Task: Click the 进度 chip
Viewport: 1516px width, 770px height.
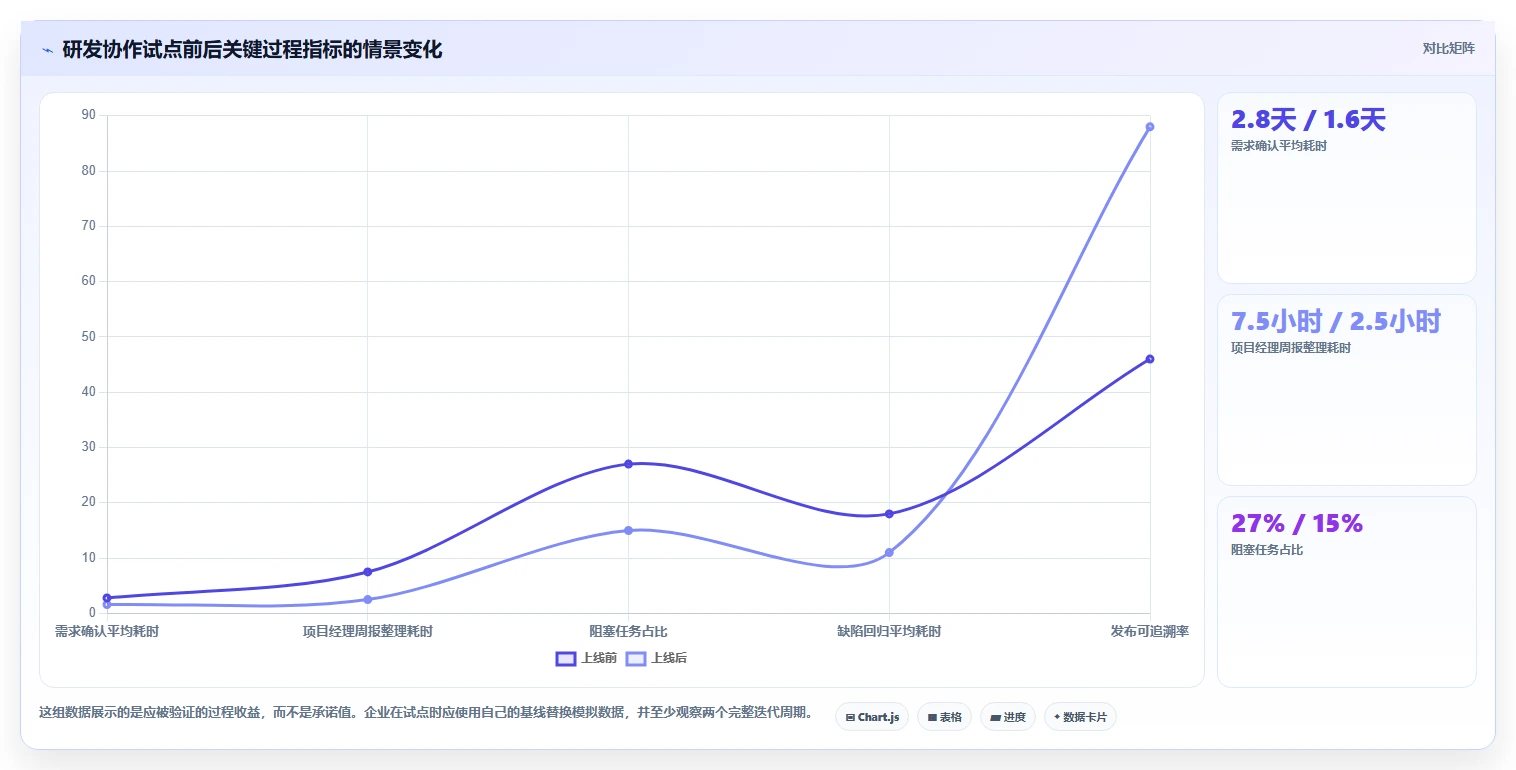Action: click(1007, 717)
